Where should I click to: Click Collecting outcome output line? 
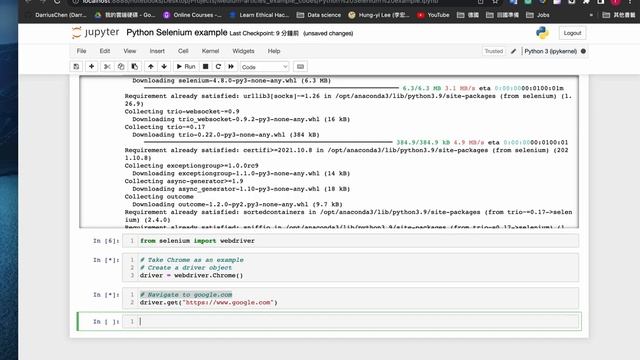pos(159,196)
